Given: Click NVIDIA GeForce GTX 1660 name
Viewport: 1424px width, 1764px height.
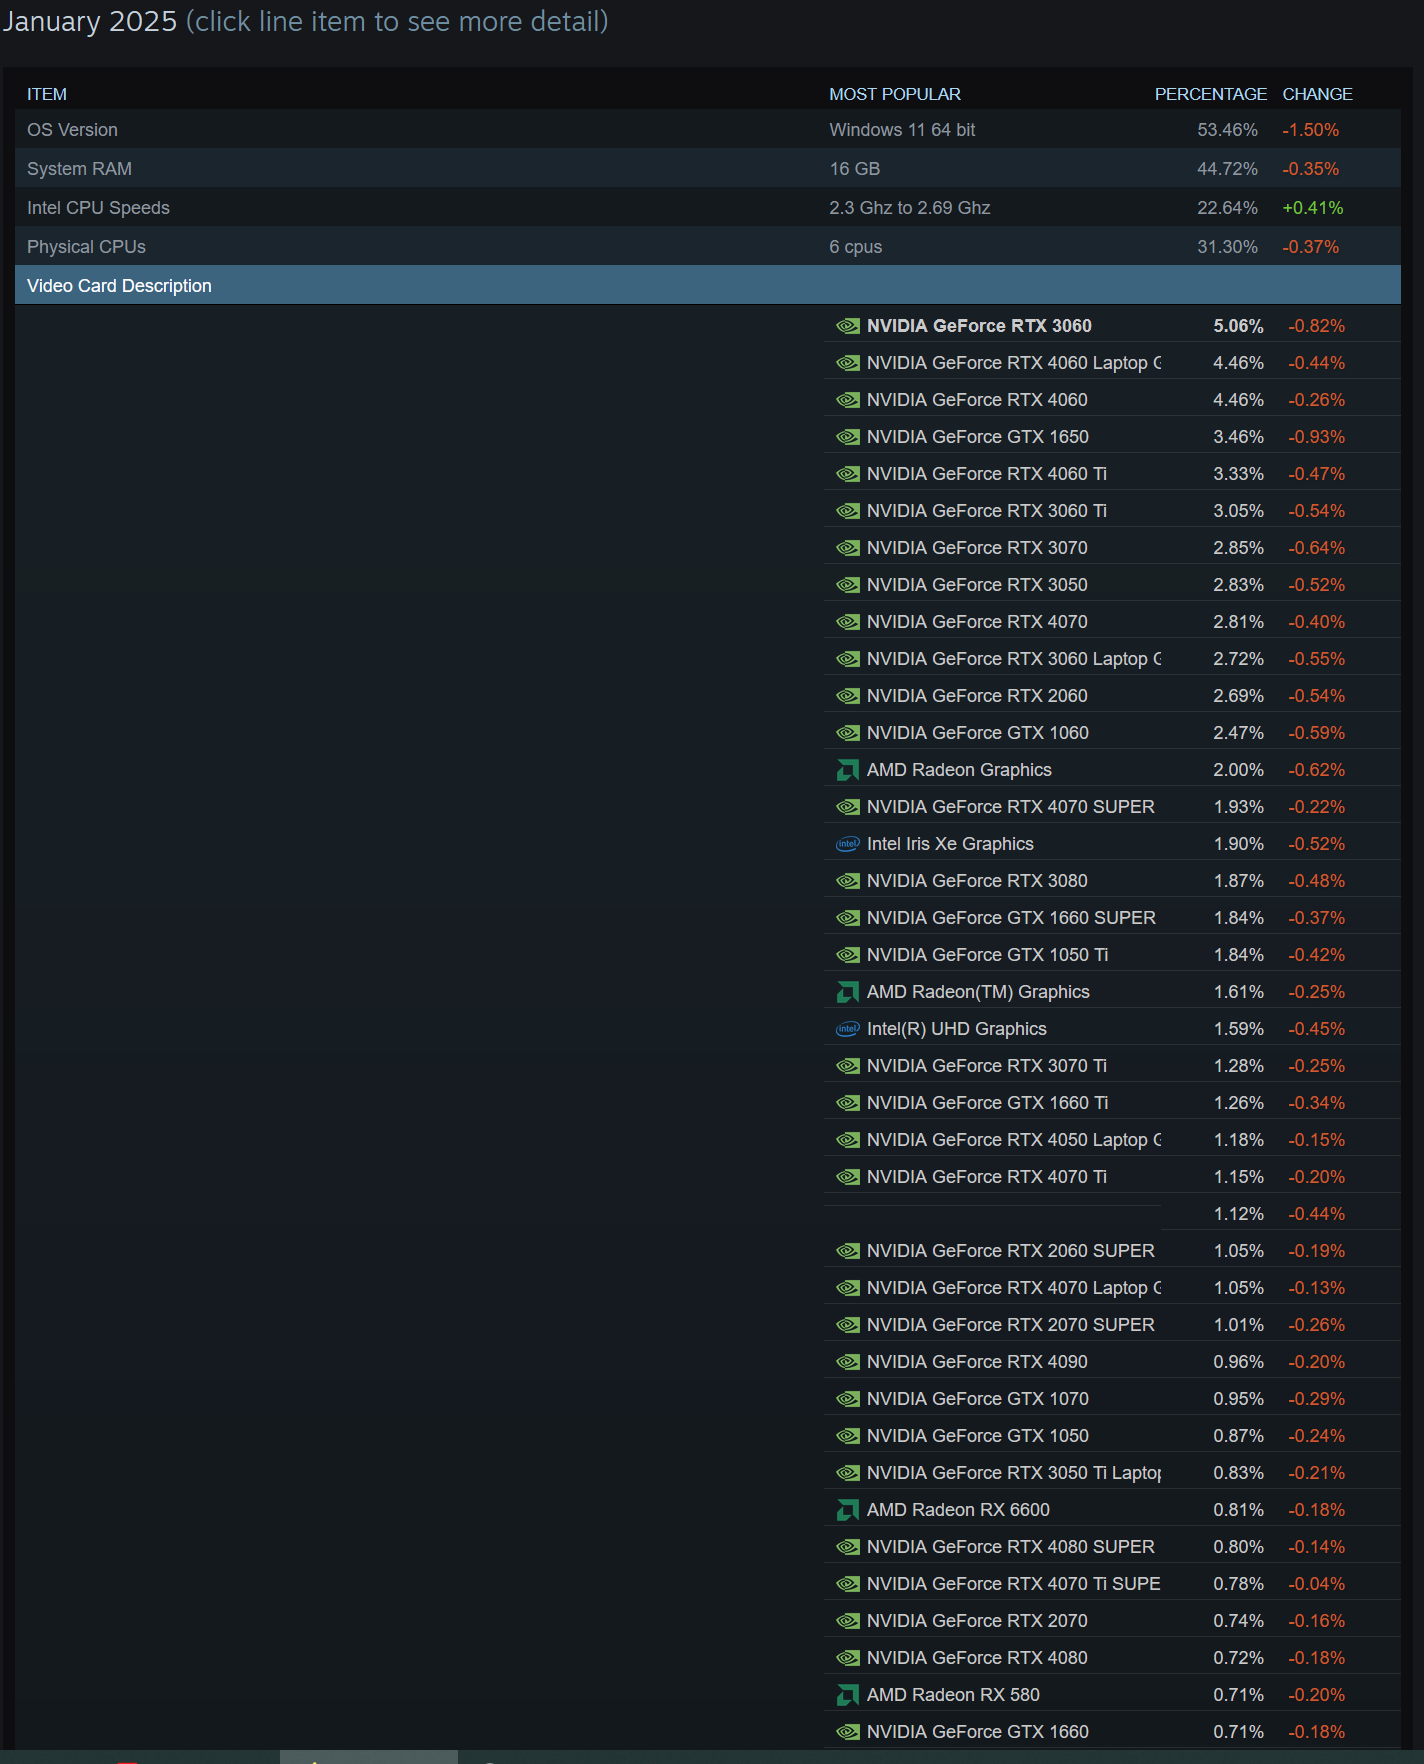Looking at the screenshot, I should (978, 1732).
